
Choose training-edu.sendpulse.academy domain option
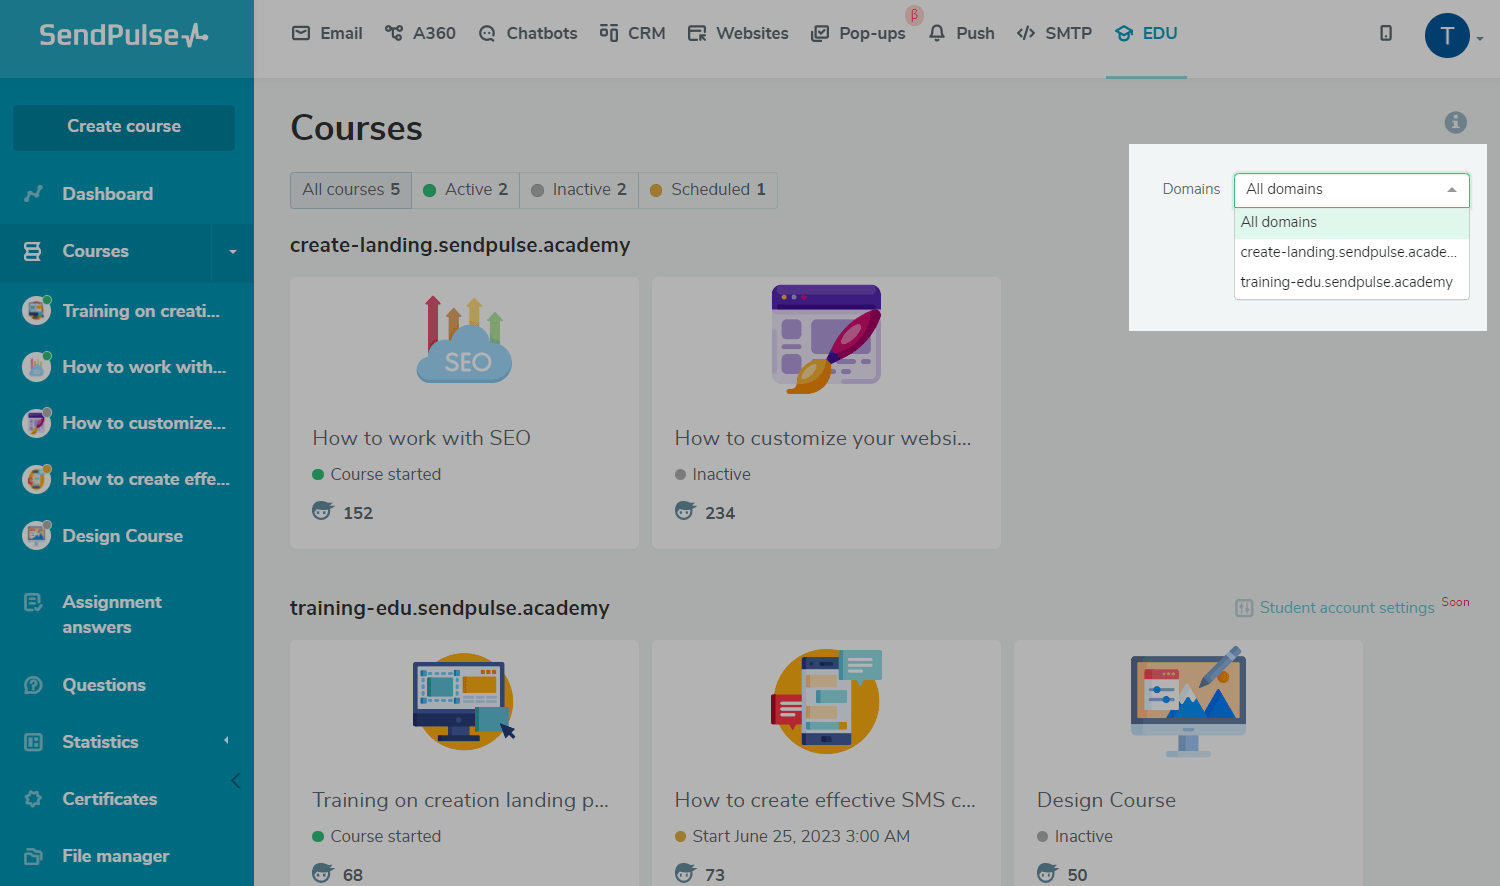1352,282
